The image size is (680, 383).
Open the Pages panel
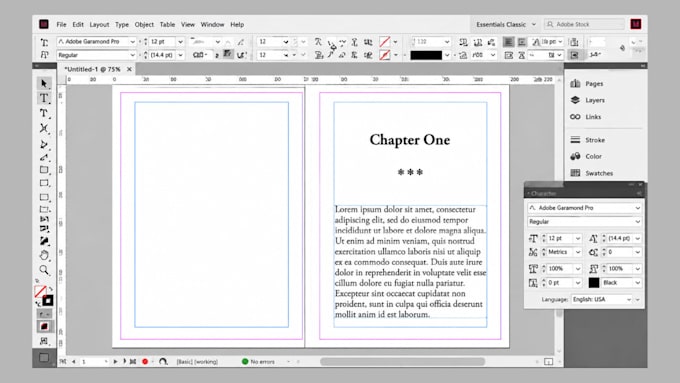pyautogui.click(x=587, y=84)
